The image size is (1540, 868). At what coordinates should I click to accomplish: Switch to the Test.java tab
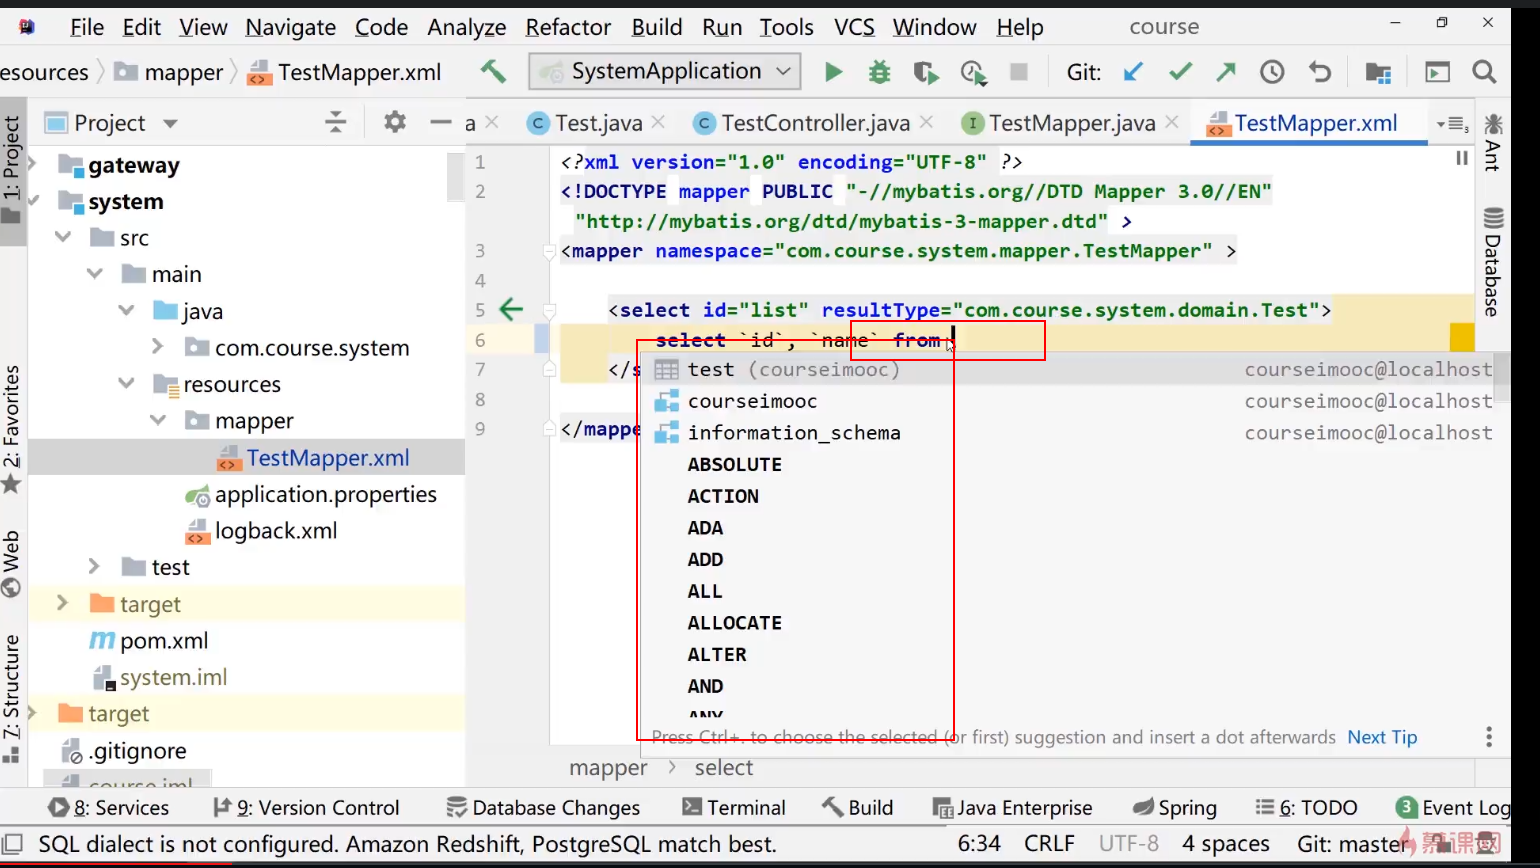(598, 123)
